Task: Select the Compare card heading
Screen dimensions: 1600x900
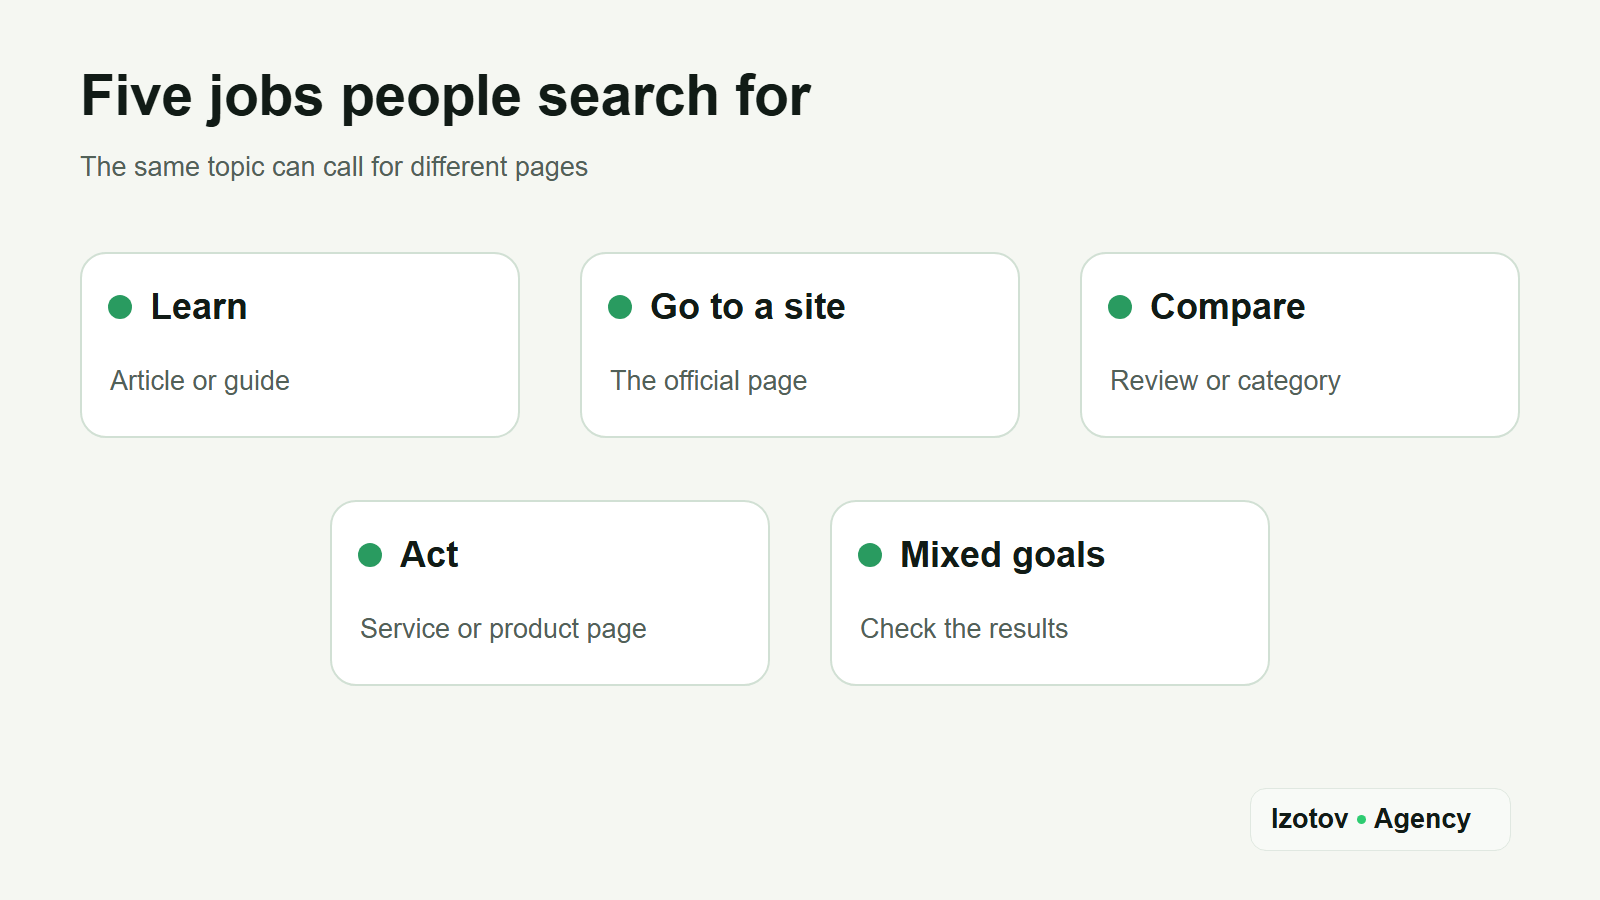Action: (1227, 308)
